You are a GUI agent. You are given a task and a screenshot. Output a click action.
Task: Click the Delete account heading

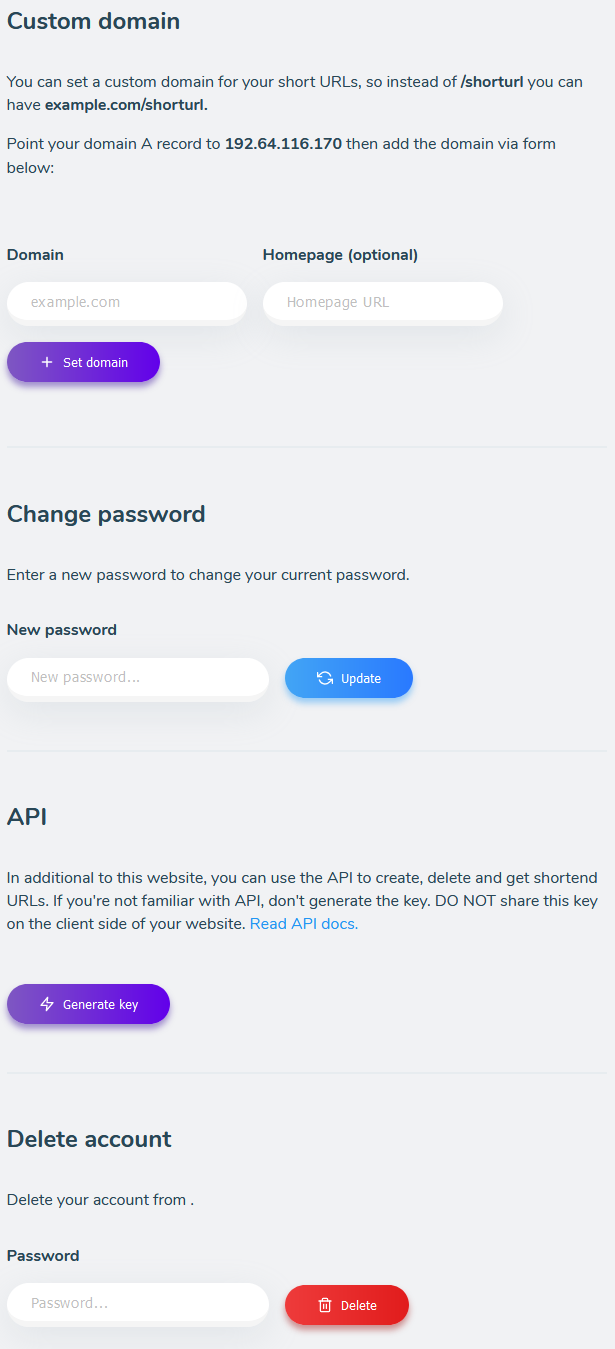click(88, 1139)
